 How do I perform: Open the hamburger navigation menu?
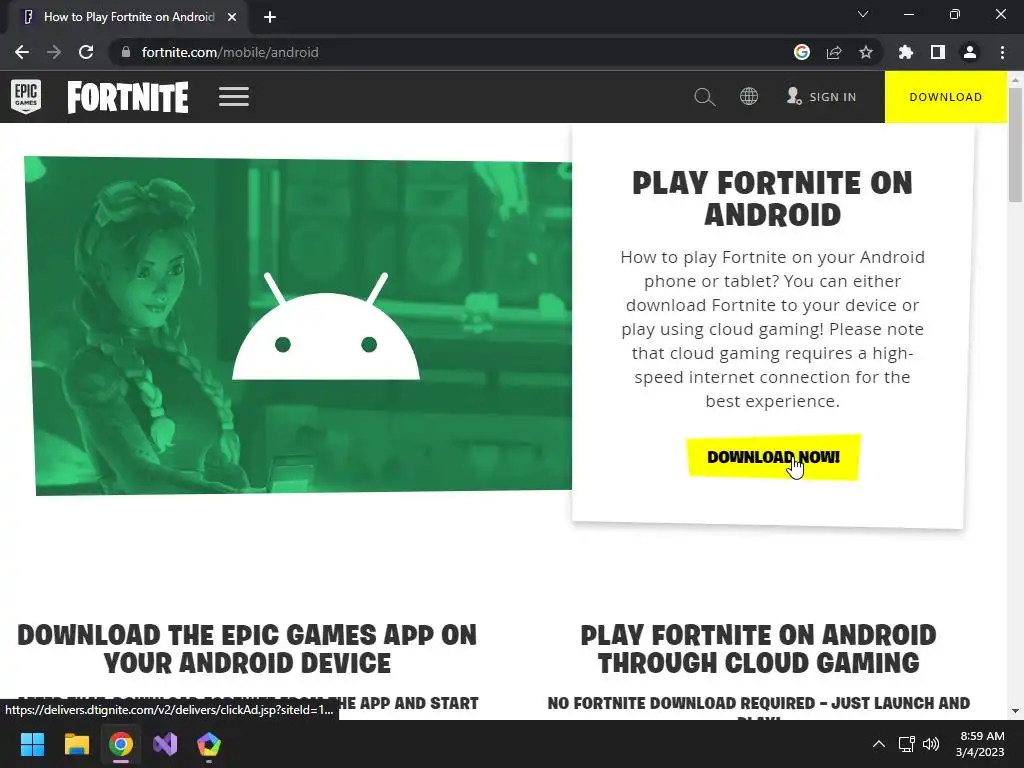[x=234, y=97]
